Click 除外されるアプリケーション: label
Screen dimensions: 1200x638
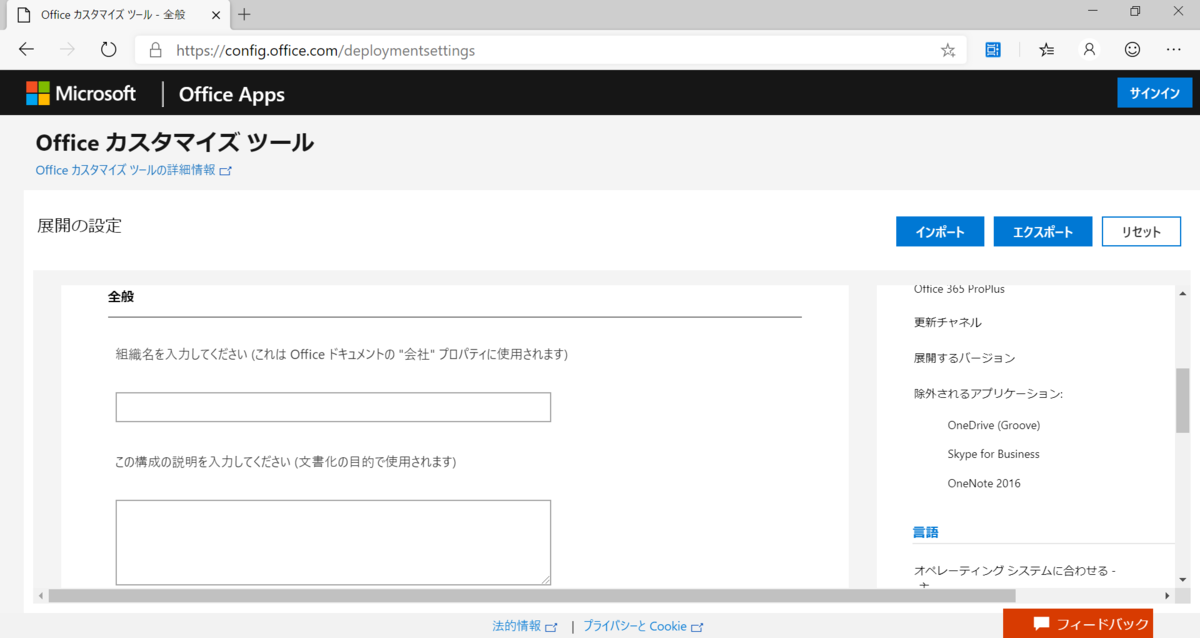(988, 394)
